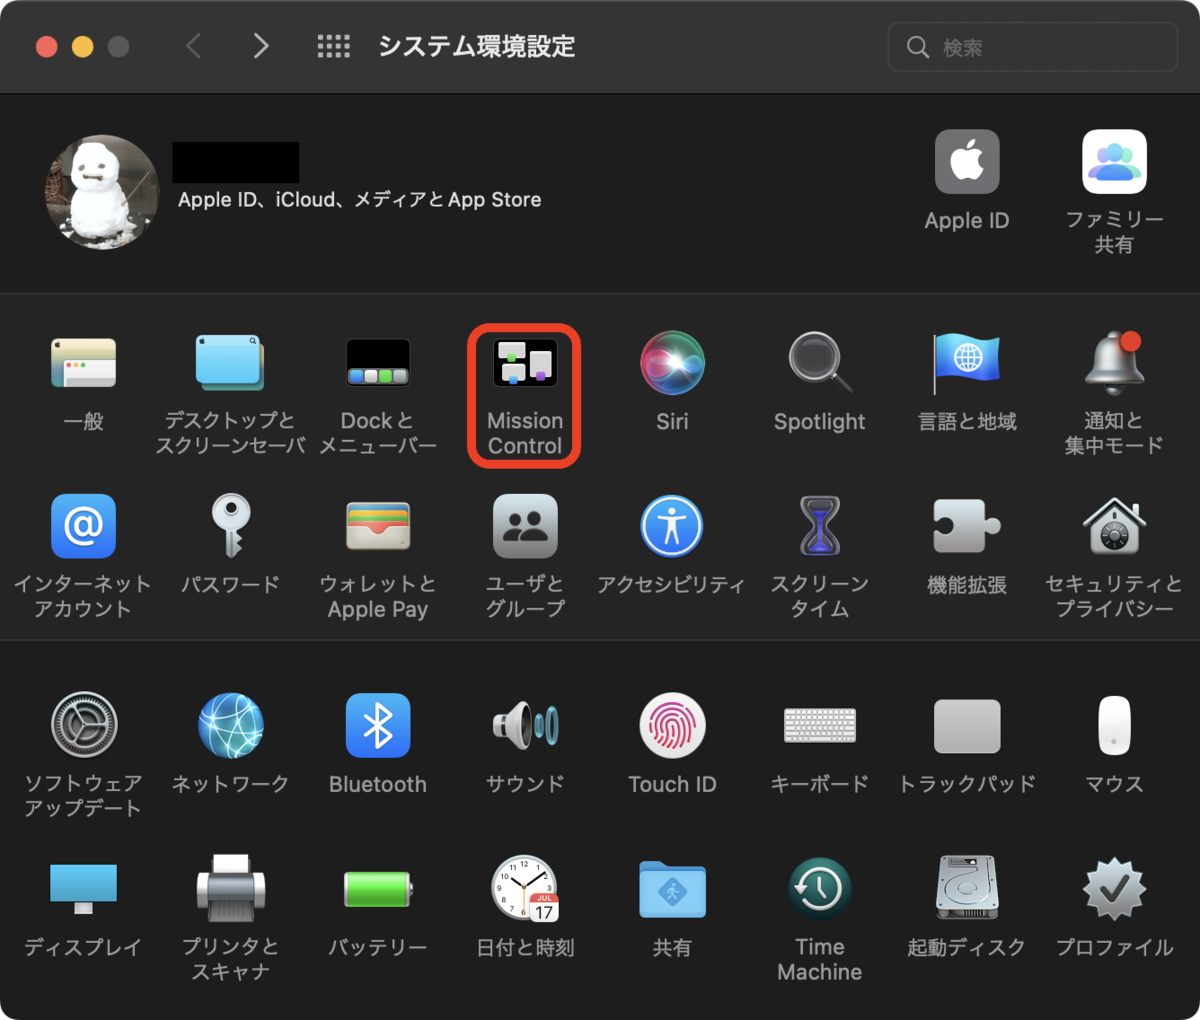Open Mission Control preferences
The height and width of the screenshot is (1020, 1200).
pos(525,363)
